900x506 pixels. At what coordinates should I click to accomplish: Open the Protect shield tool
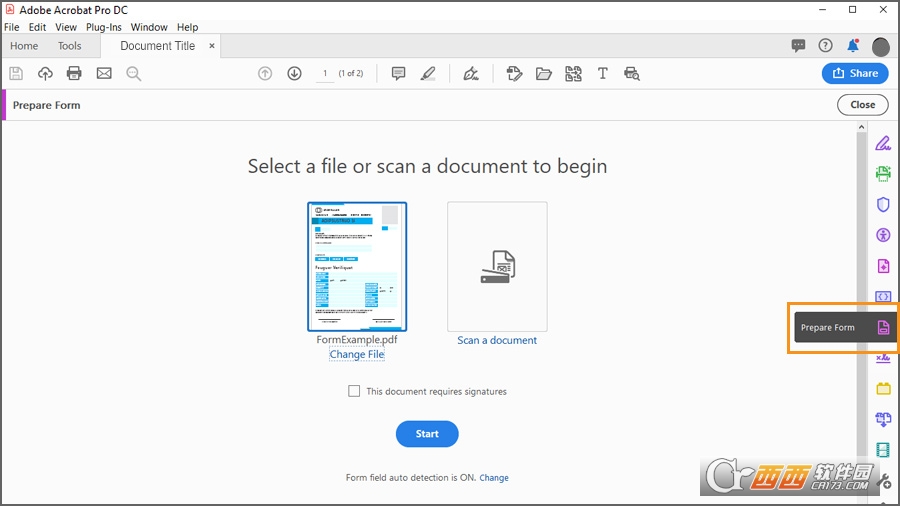(883, 204)
